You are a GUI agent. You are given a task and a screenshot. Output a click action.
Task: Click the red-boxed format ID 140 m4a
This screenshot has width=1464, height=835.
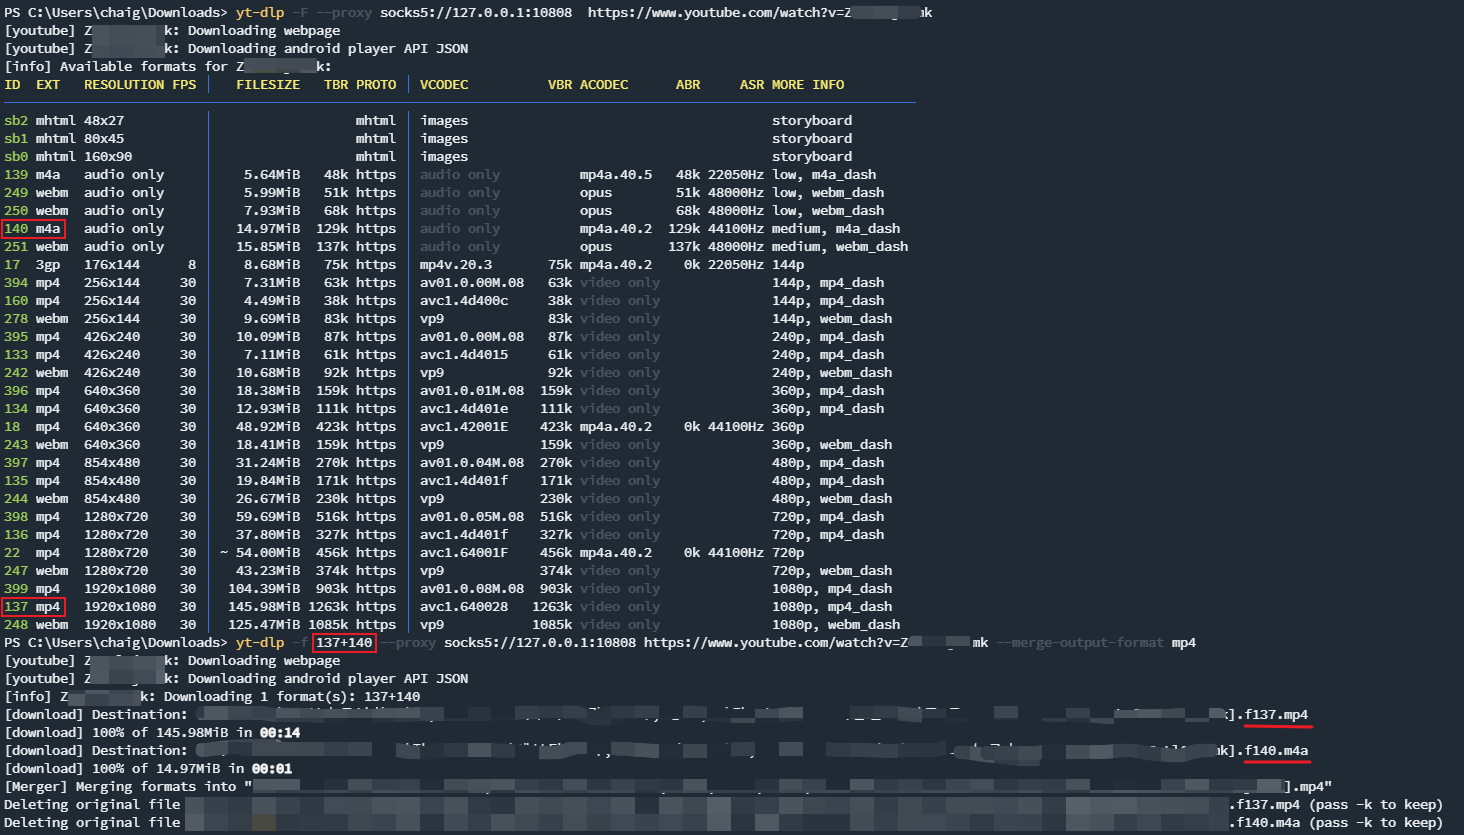click(33, 229)
